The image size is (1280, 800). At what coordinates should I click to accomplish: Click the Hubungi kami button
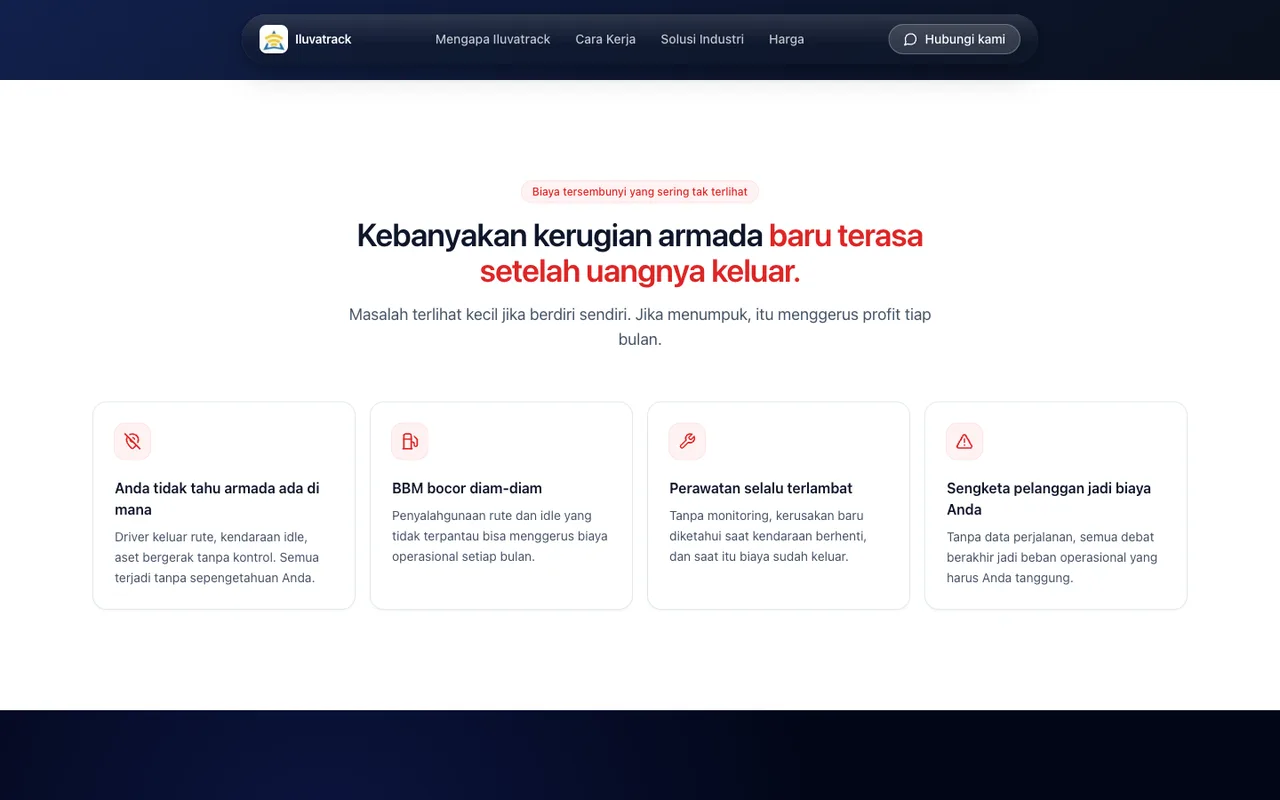tap(954, 39)
